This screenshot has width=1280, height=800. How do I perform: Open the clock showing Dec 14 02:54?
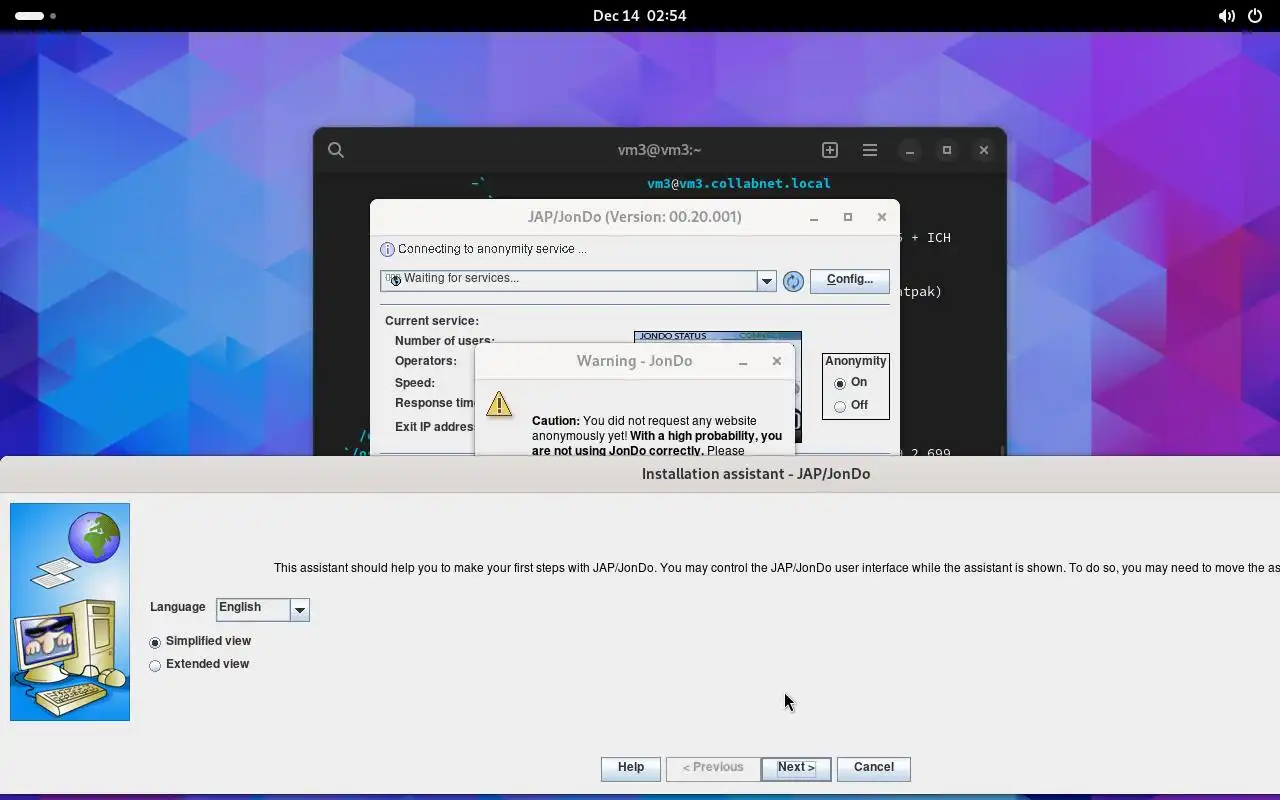640,16
